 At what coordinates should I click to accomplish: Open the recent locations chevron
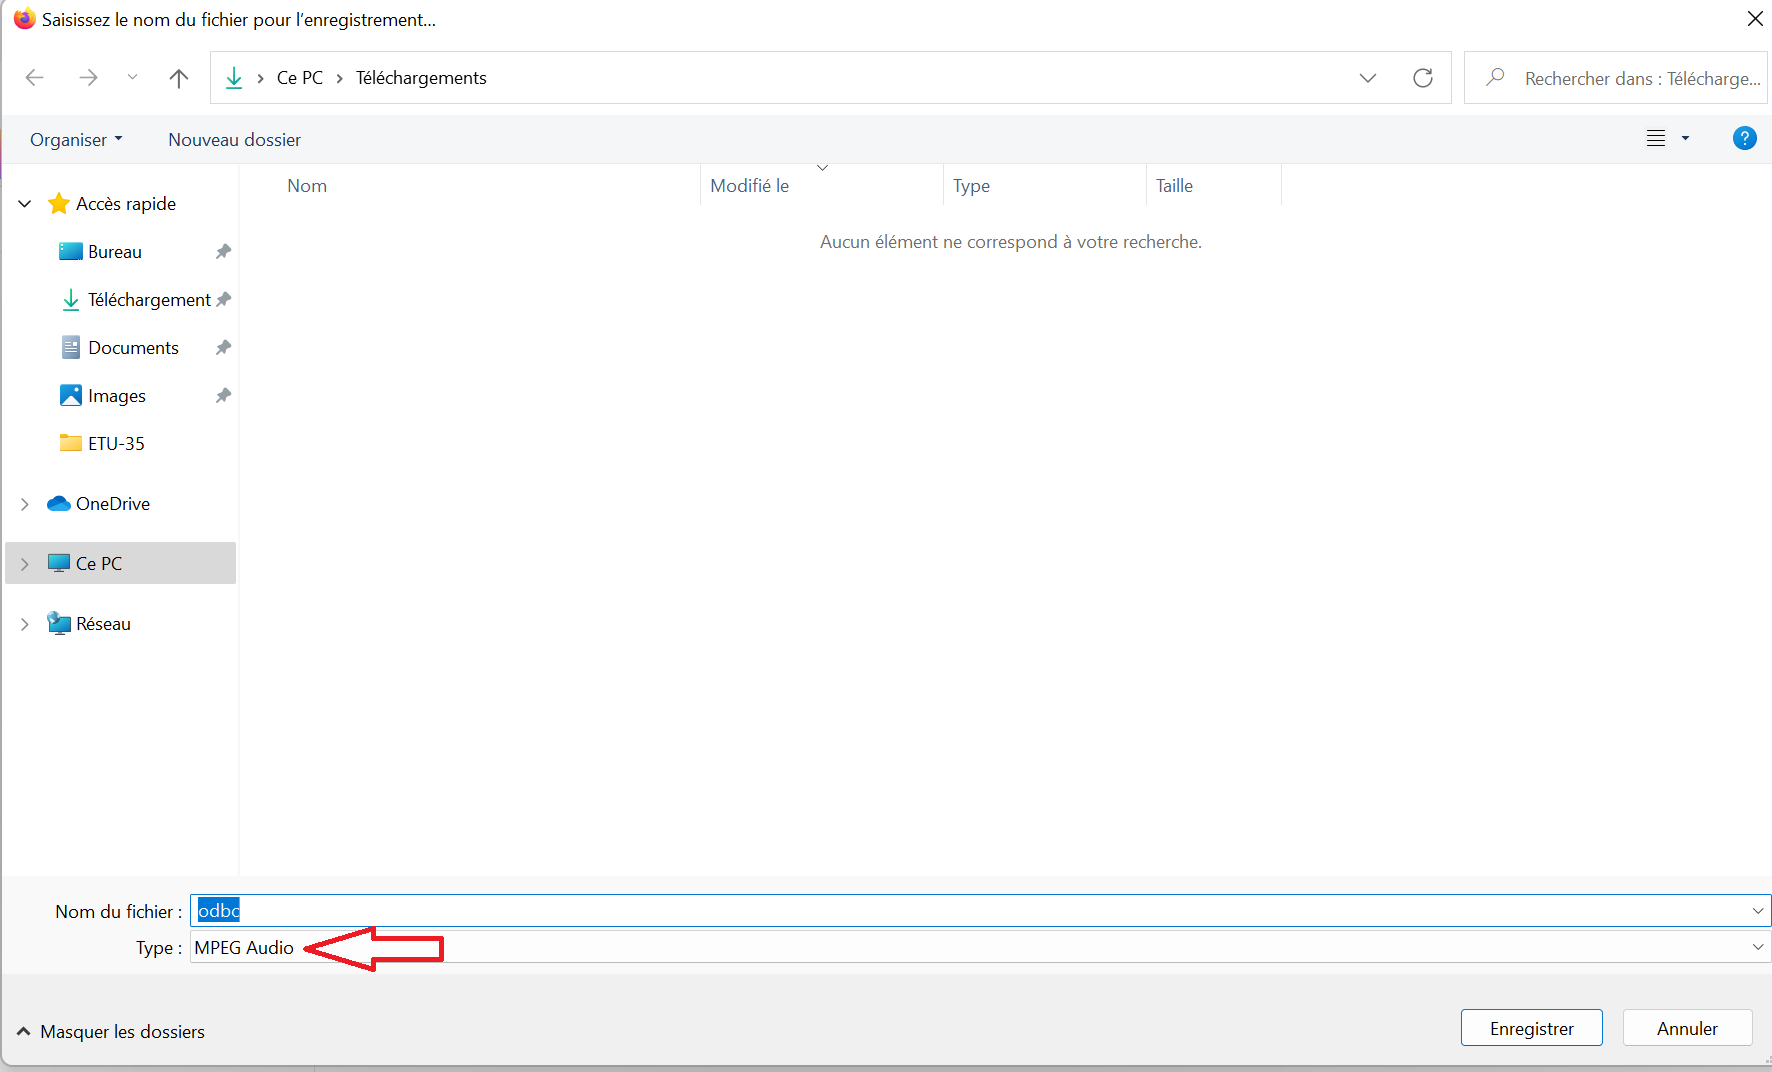(132, 78)
